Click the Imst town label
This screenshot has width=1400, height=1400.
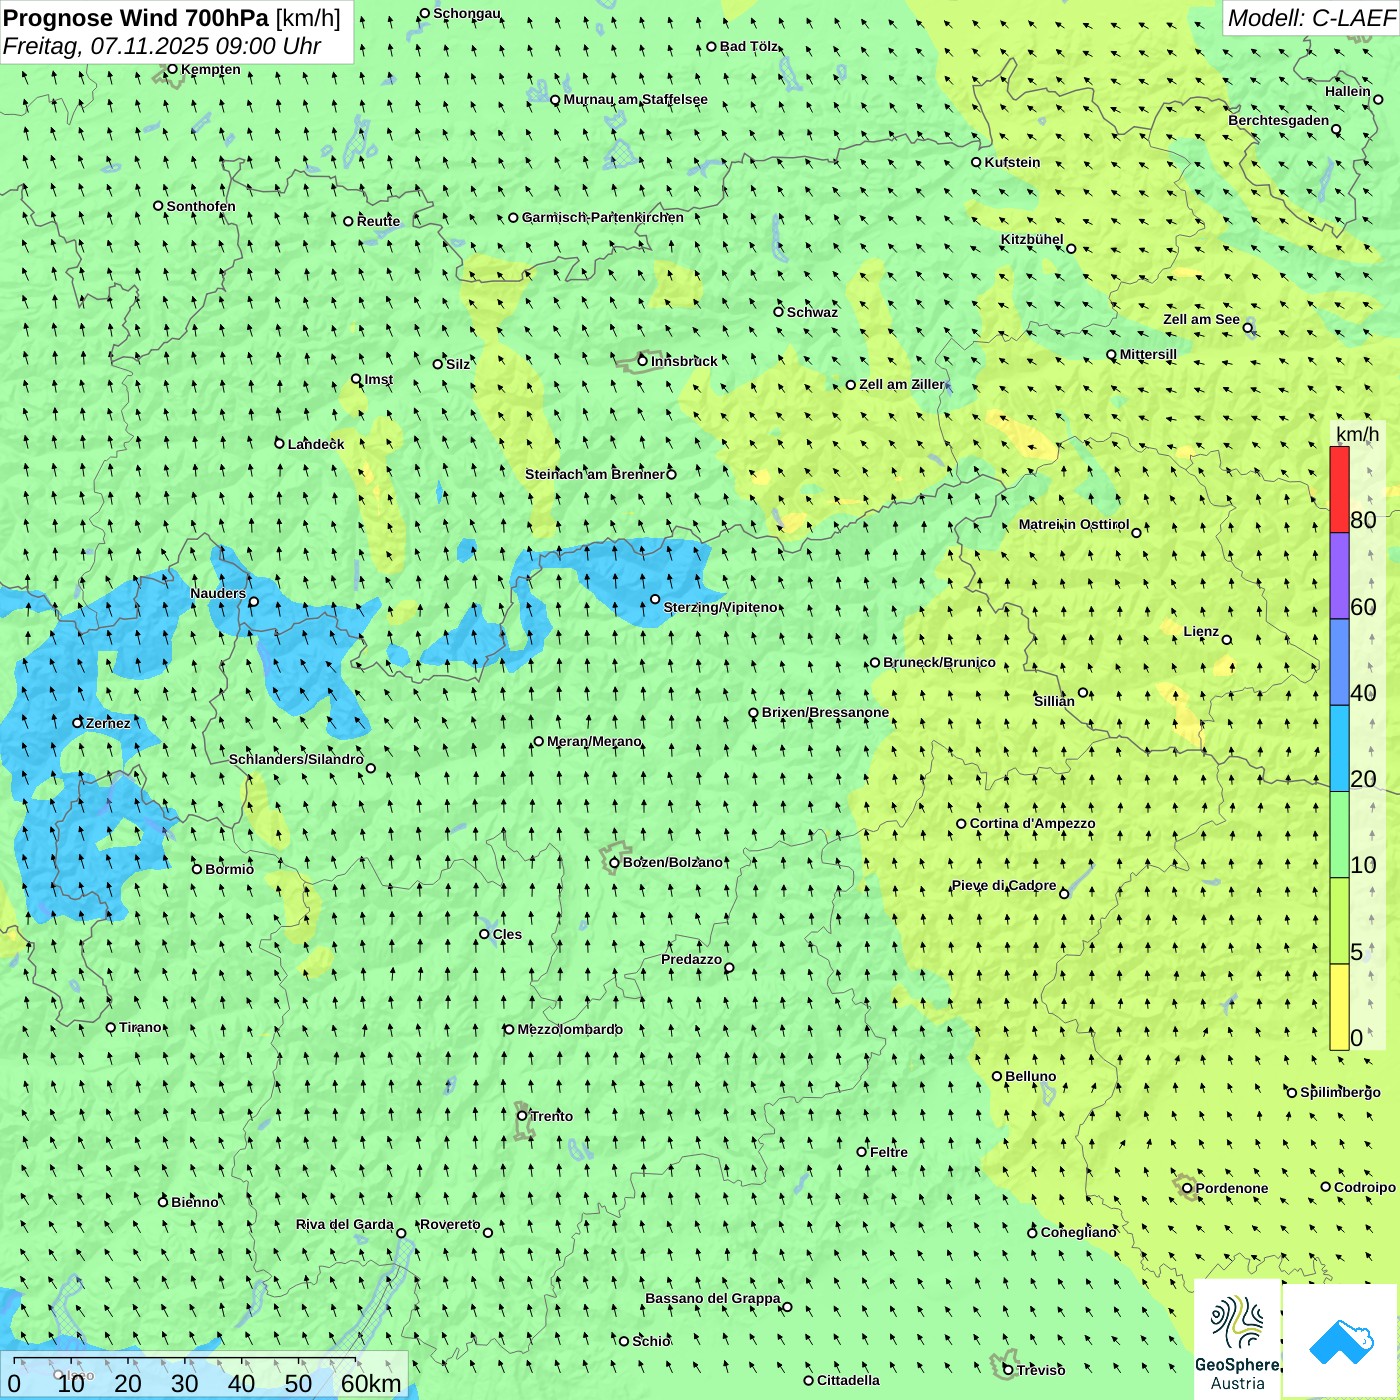pos(378,379)
